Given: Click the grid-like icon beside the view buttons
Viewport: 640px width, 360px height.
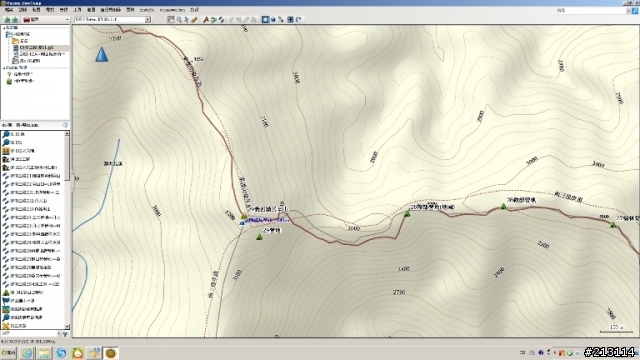Looking at the screenshot, I should (290, 19).
